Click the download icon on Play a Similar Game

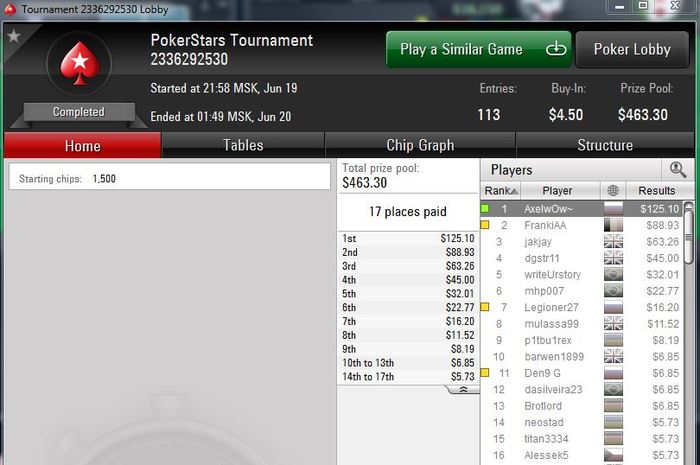pyautogui.click(x=556, y=49)
